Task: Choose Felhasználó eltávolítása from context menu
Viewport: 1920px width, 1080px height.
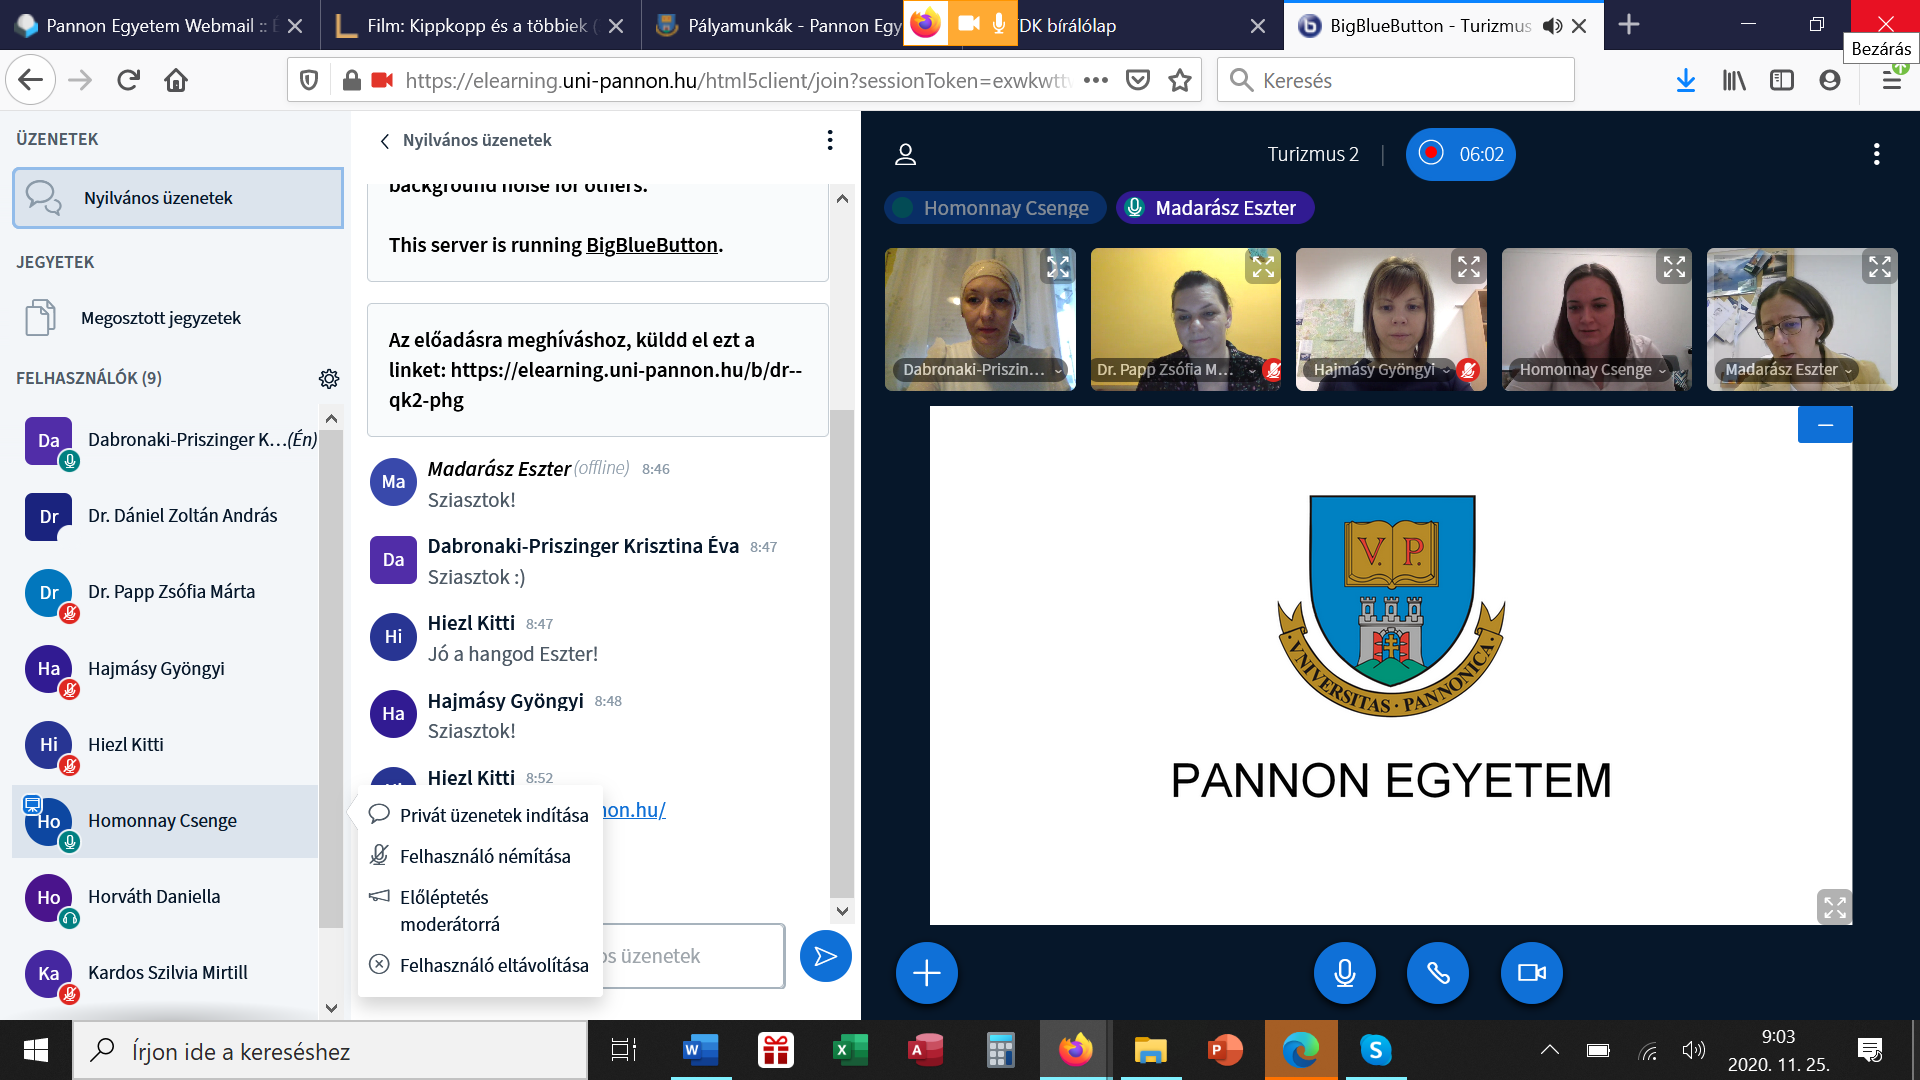Action: (x=493, y=965)
